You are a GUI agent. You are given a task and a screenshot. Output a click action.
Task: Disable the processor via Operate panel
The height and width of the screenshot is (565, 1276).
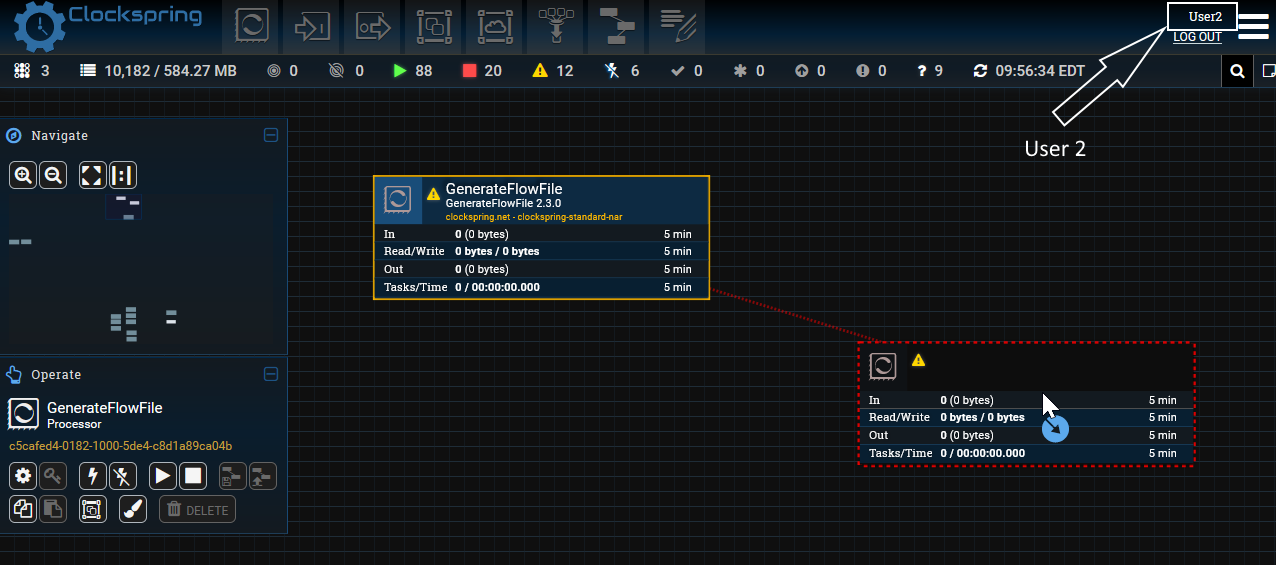pos(123,476)
